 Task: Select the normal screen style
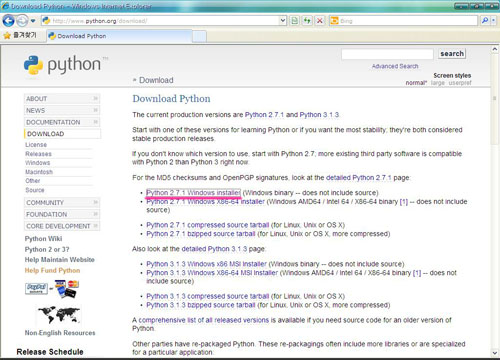point(416,83)
